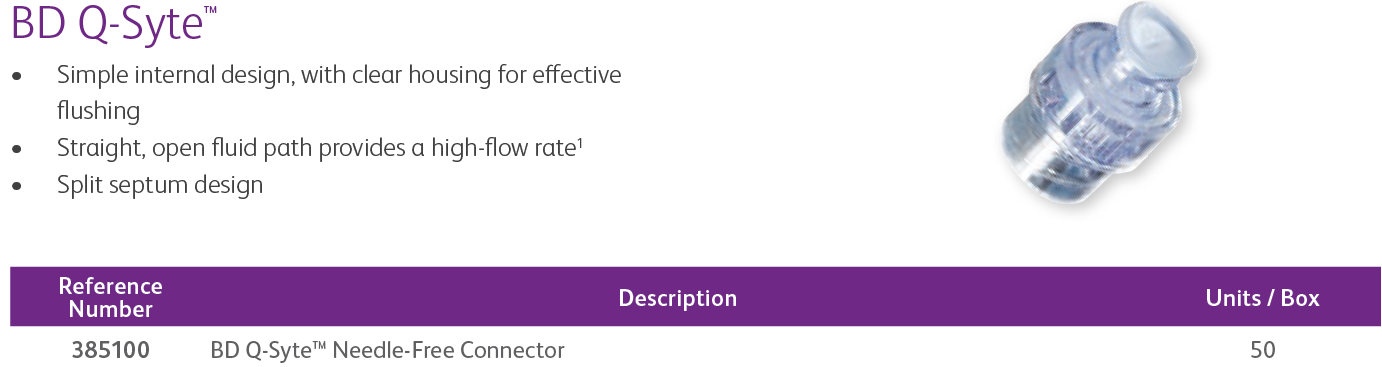Click the Units / Box column header
This screenshot has width=1382, height=367.
(x=1263, y=298)
